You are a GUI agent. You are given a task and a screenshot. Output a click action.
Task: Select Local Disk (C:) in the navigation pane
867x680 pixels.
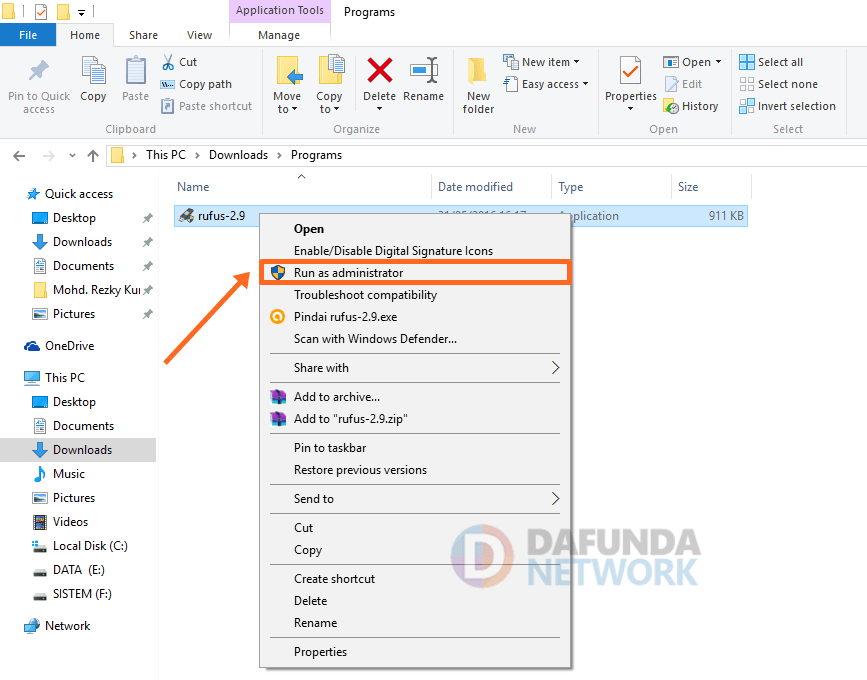tap(90, 546)
